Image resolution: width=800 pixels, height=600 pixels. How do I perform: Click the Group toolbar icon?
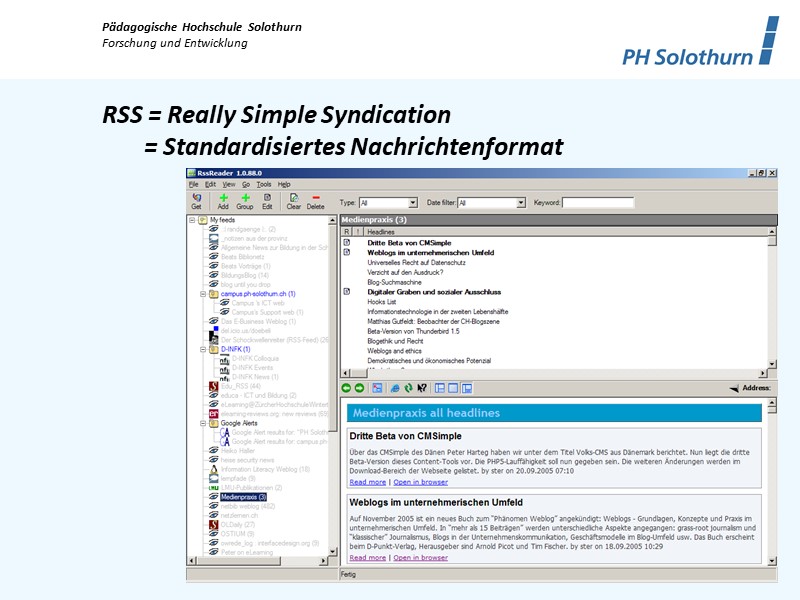pyautogui.click(x=245, y=200)
